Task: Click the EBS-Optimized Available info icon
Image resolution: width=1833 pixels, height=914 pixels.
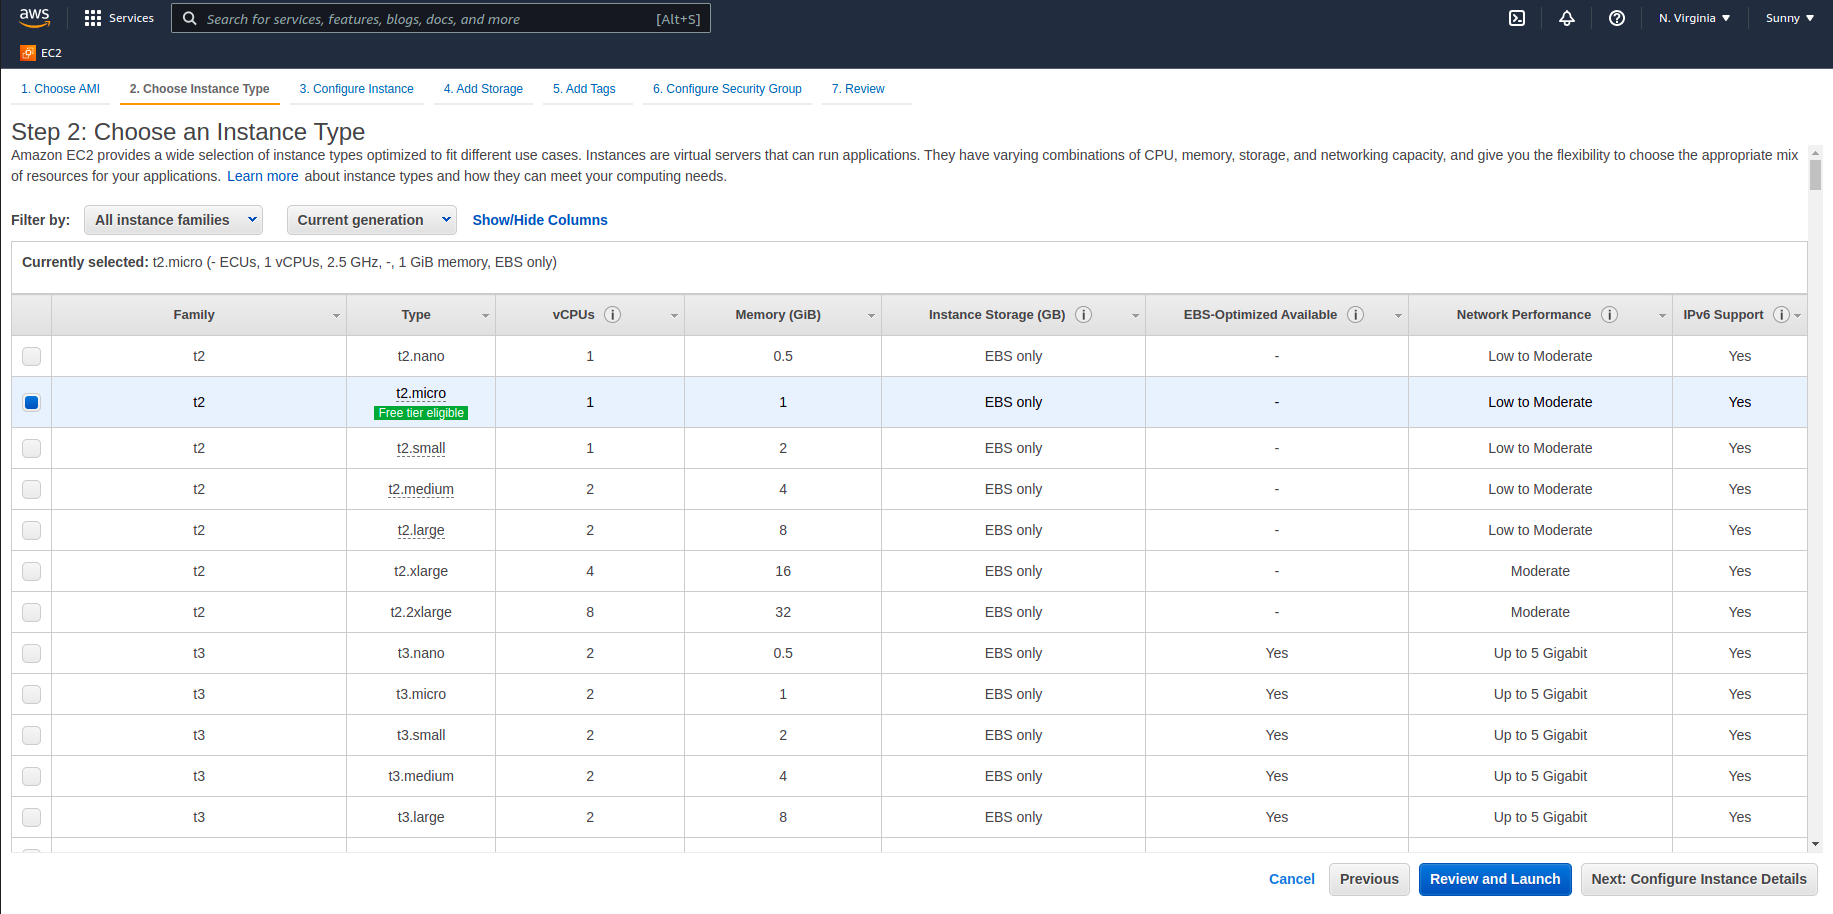Action: [x=1355, y=314]
